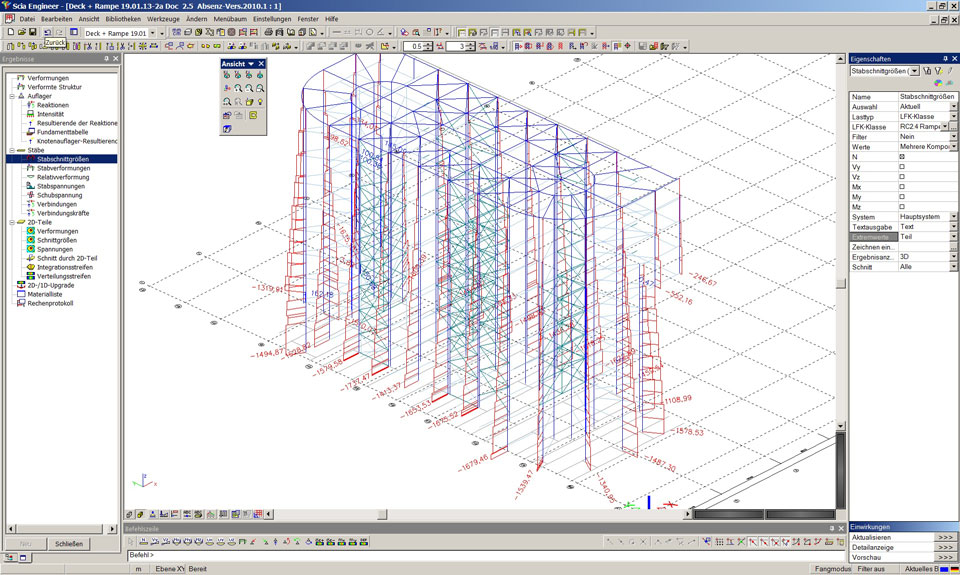Viewport: 960px width, 575px height.
Task: Open the Textausgabe dropdown
Action: (953, 227)
